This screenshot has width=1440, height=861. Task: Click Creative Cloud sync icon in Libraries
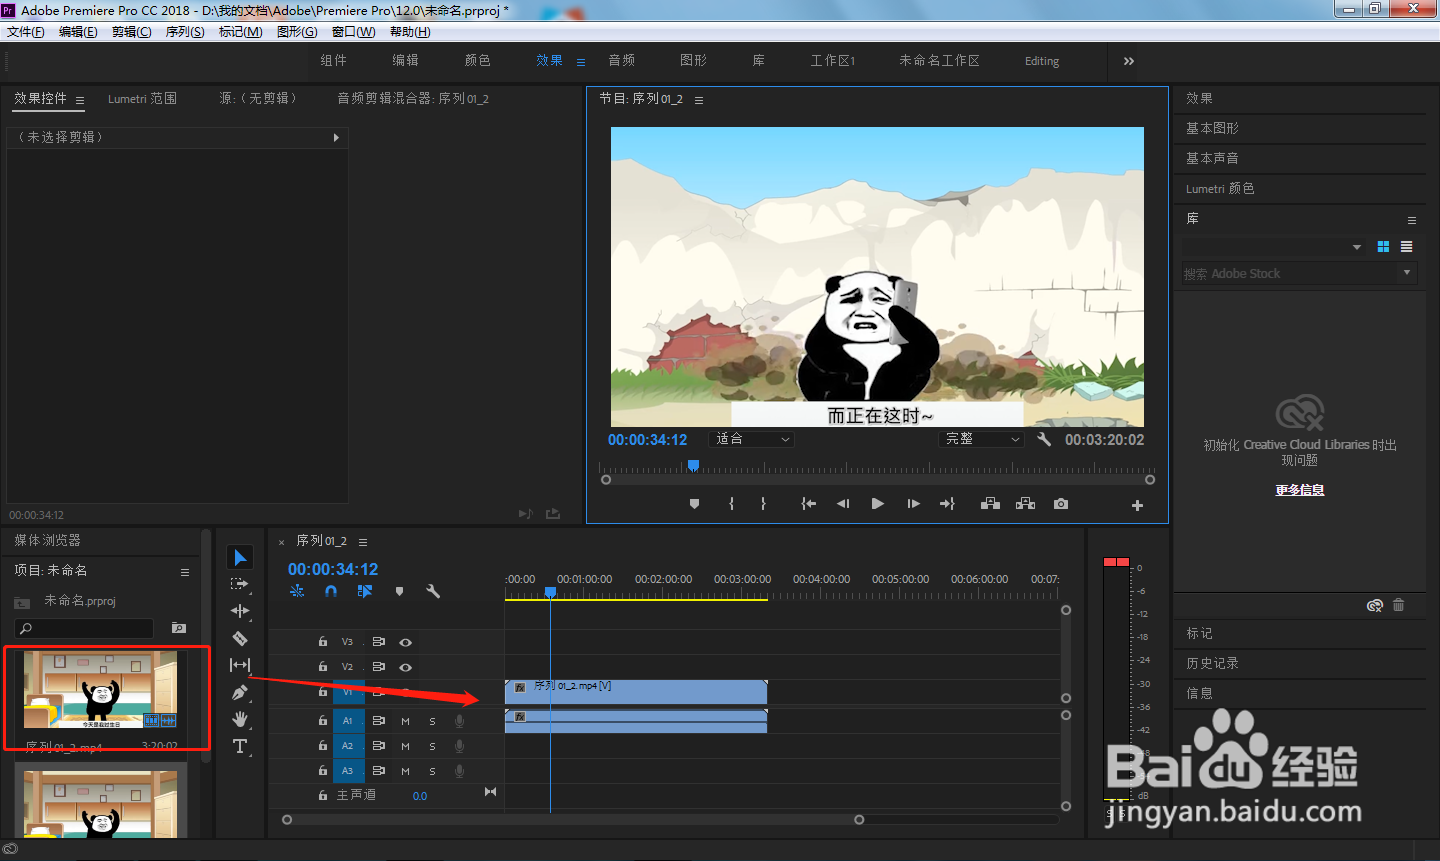(1375, 605)
